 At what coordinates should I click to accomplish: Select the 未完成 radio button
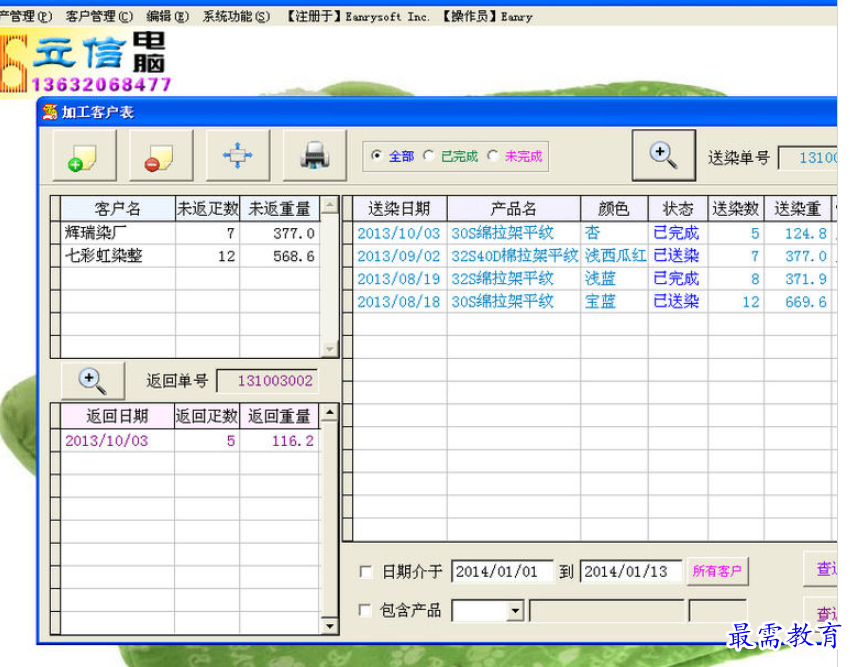[x=493, y=156]
